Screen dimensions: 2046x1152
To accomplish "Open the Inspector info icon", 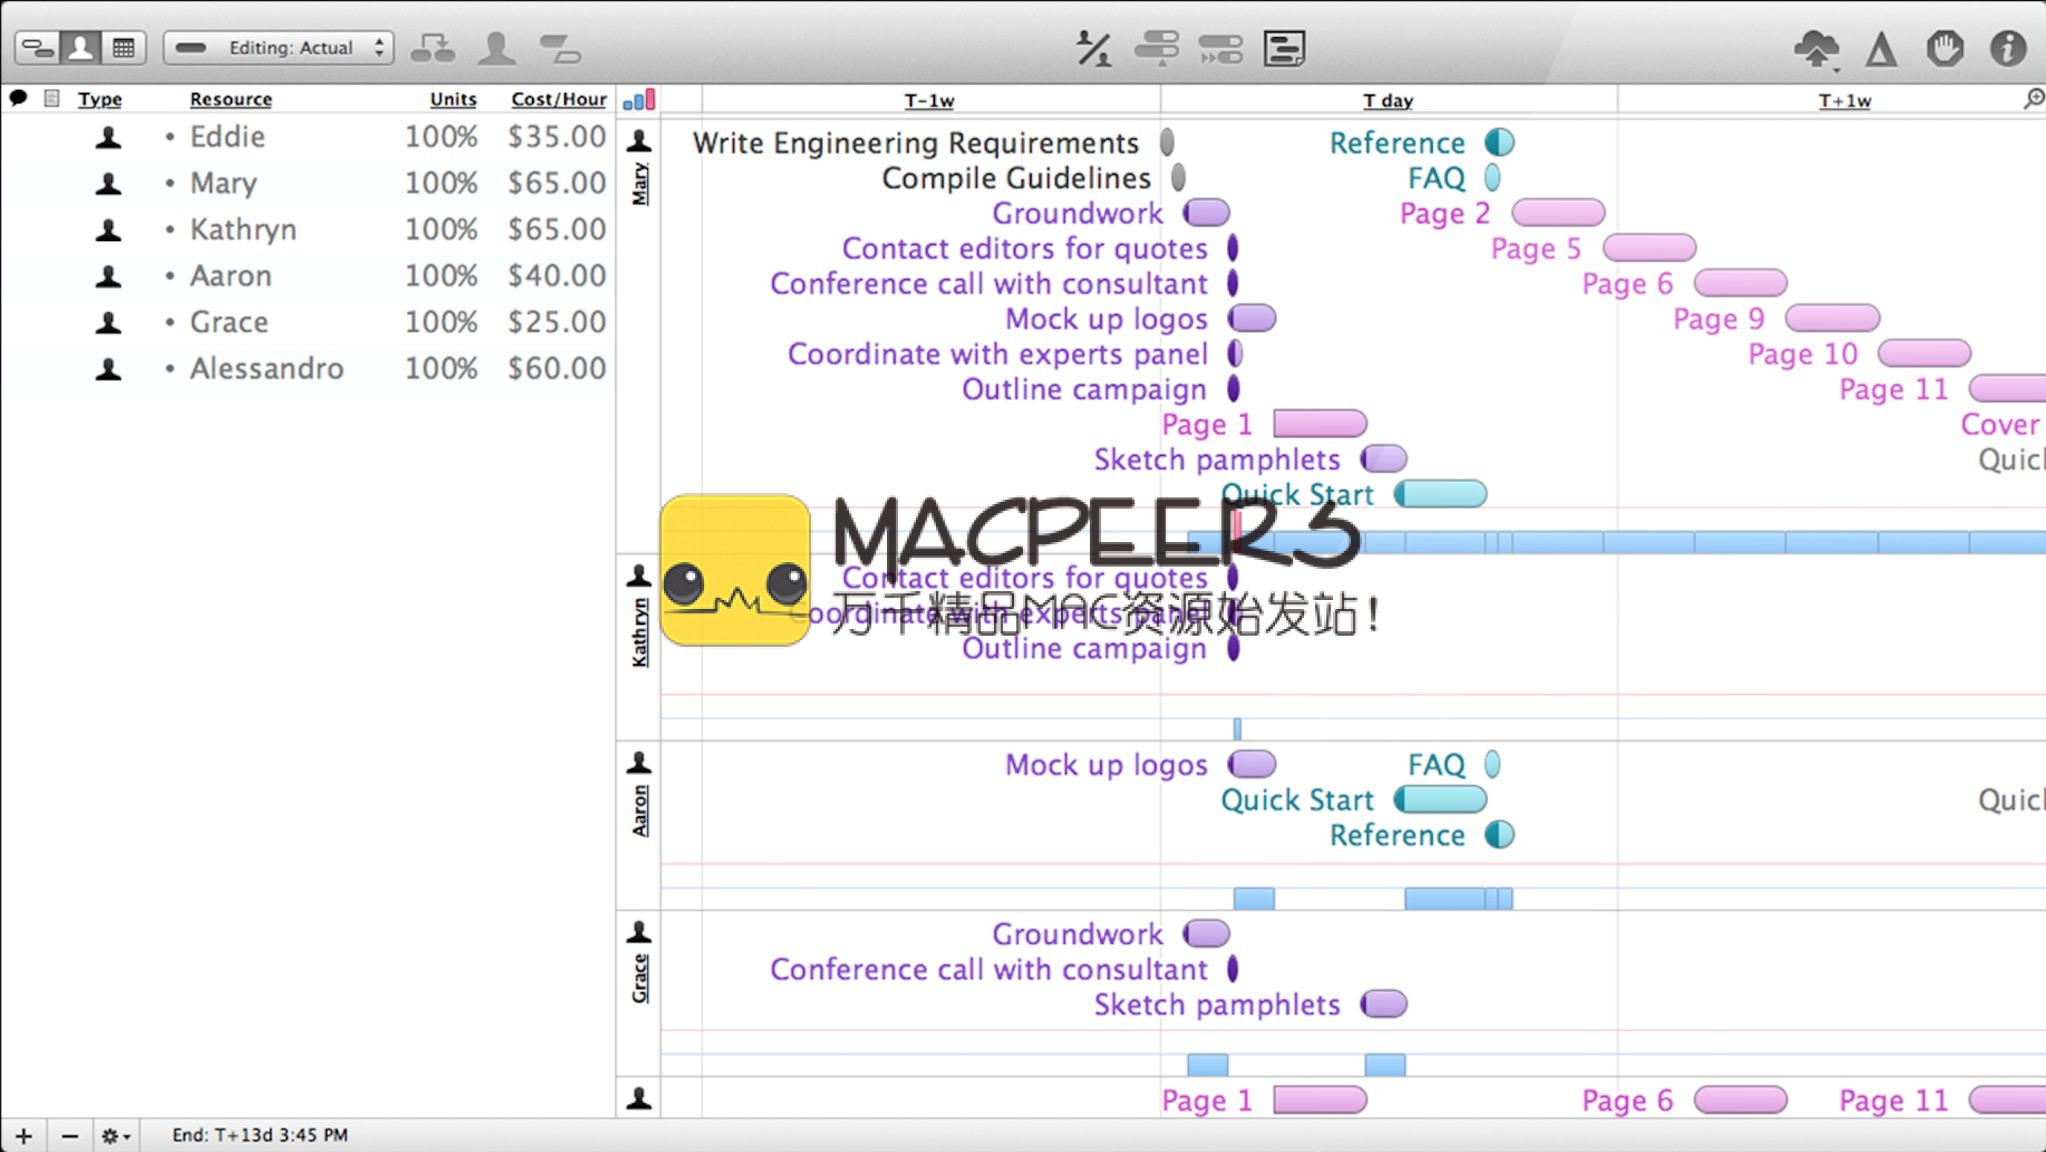I will (x=2007, y=48).
